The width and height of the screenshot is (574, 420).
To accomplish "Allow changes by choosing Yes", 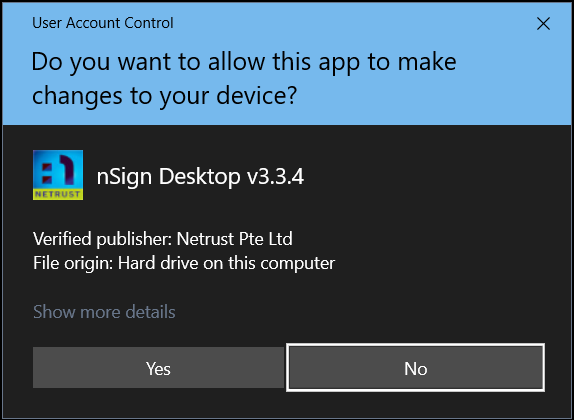I will (x=159, y=368).
